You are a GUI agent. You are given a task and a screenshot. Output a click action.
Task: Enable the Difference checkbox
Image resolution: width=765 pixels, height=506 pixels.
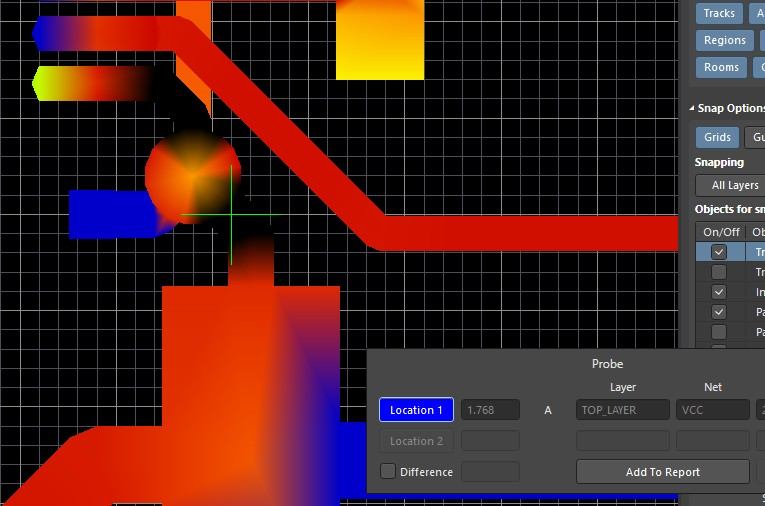pyautogui.click(x=388, y=471)
